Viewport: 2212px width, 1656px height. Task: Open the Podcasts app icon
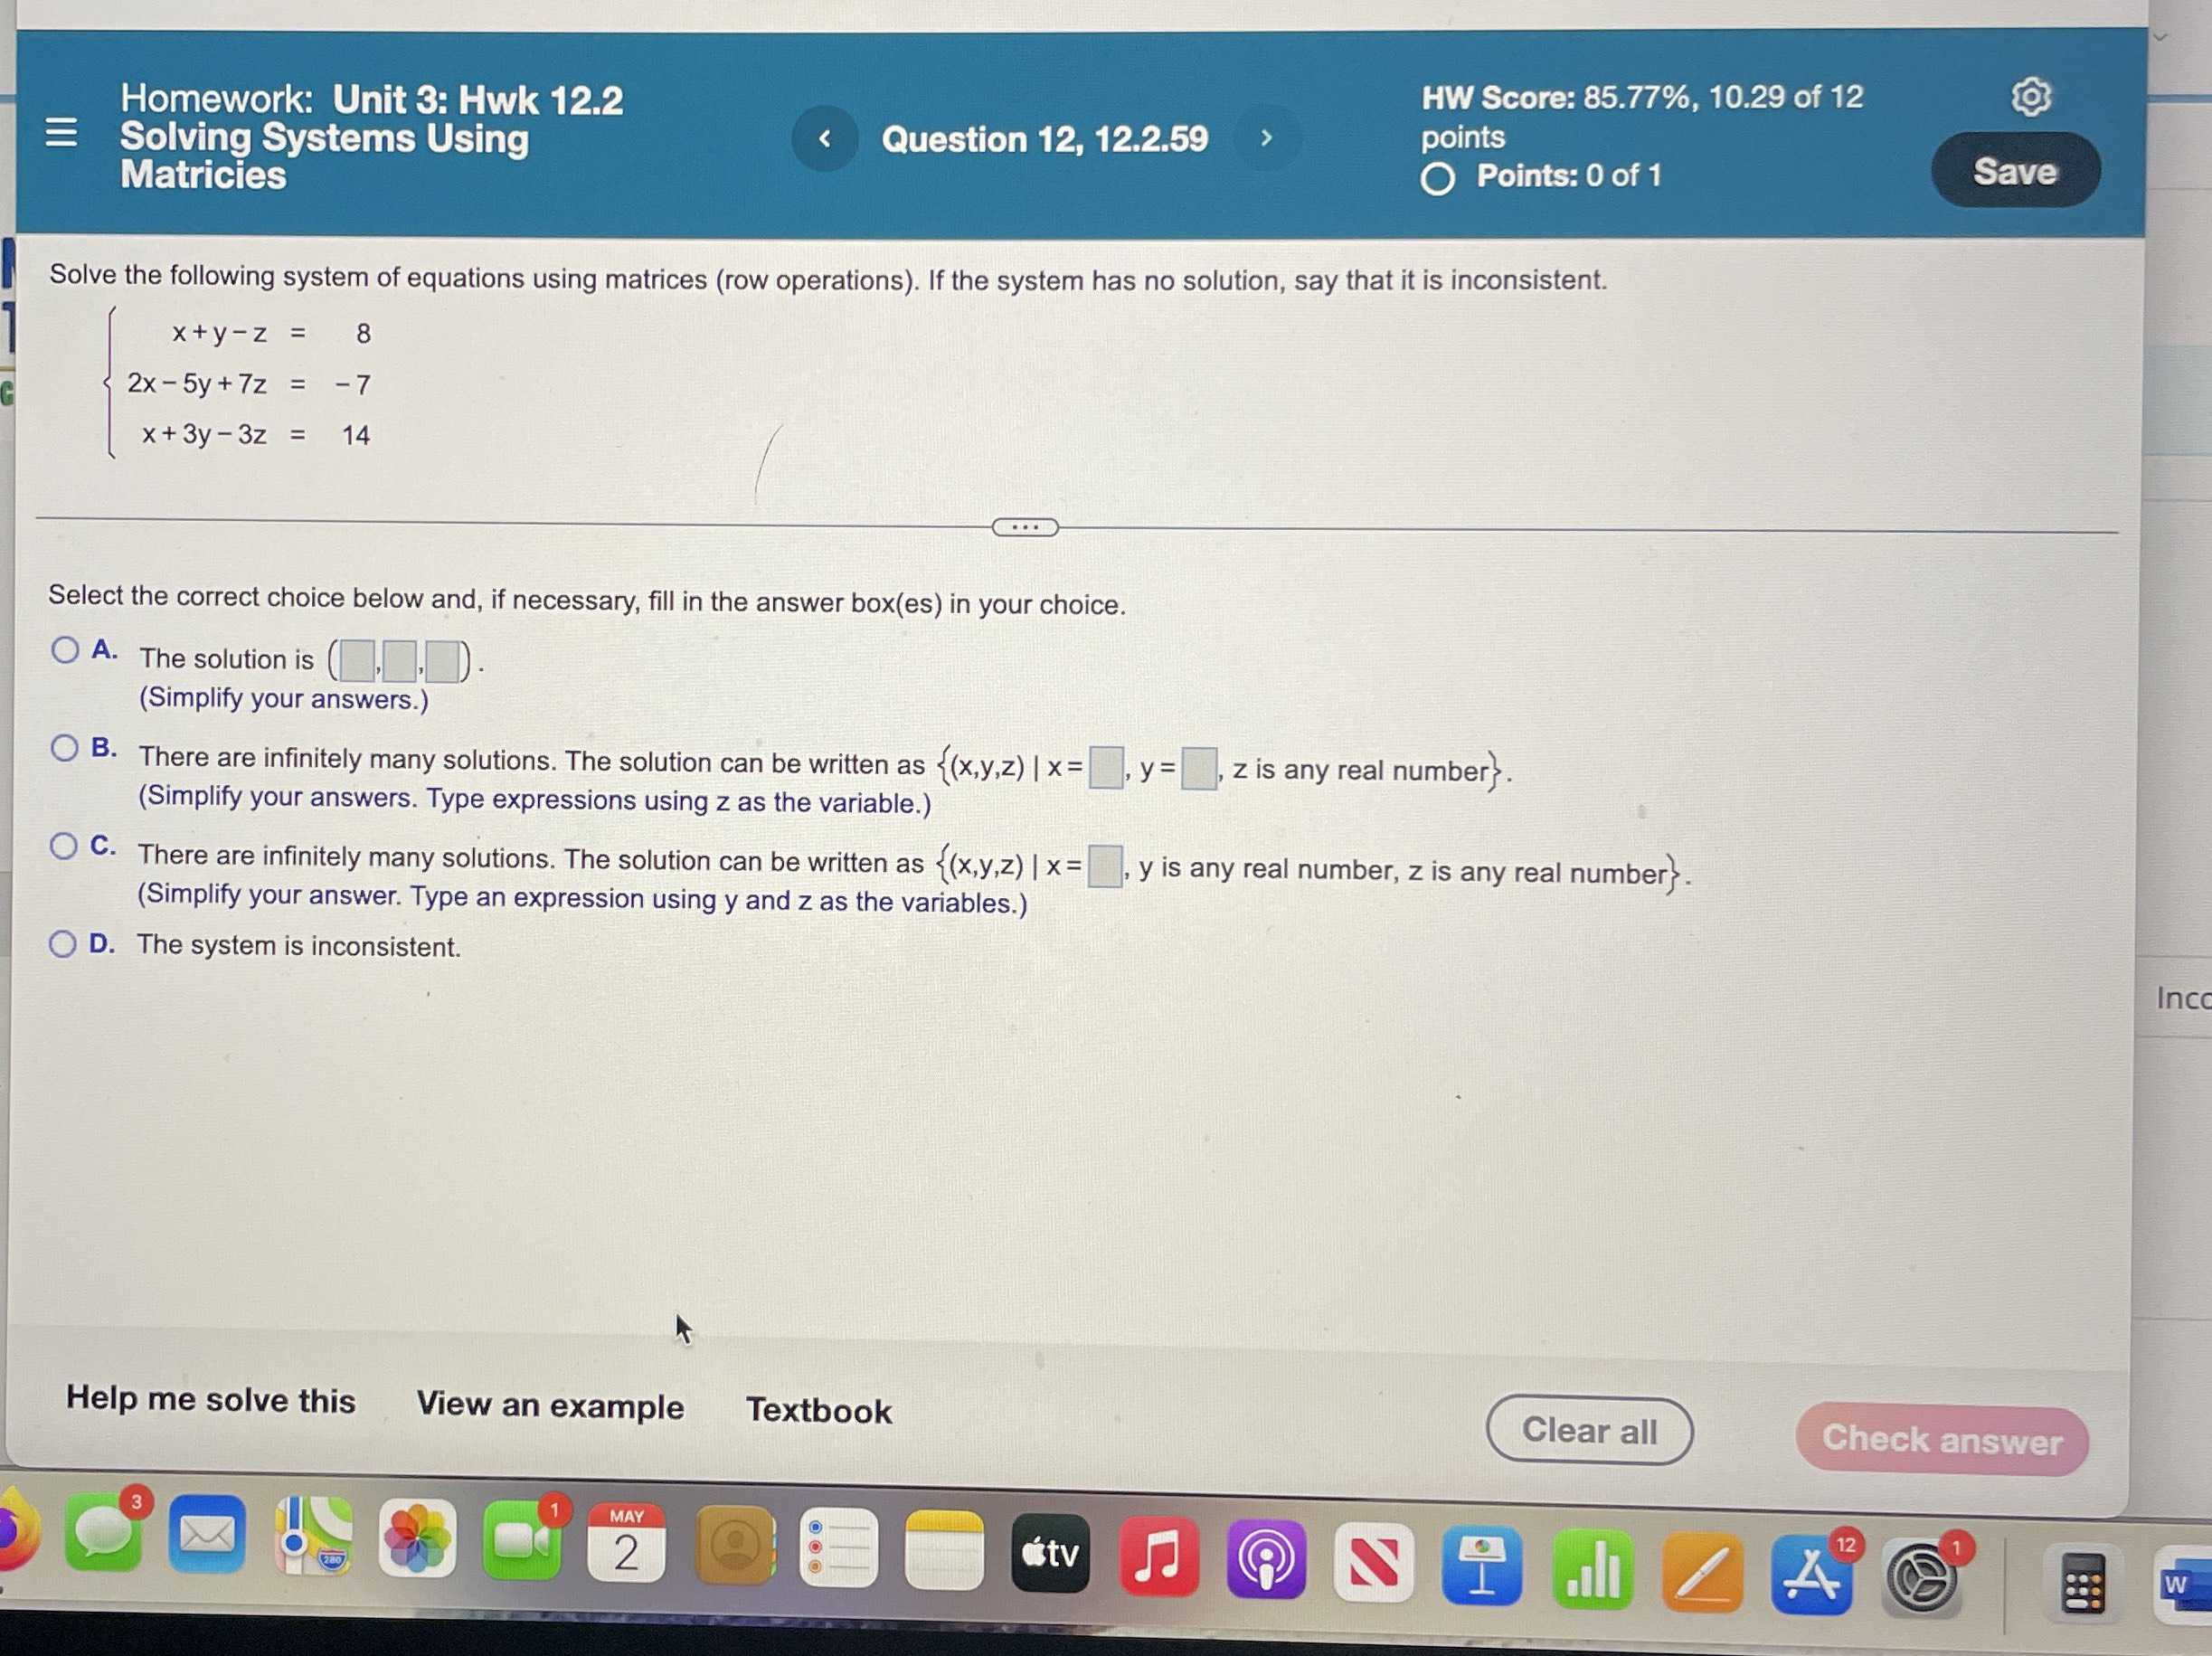(1264, 1575)
